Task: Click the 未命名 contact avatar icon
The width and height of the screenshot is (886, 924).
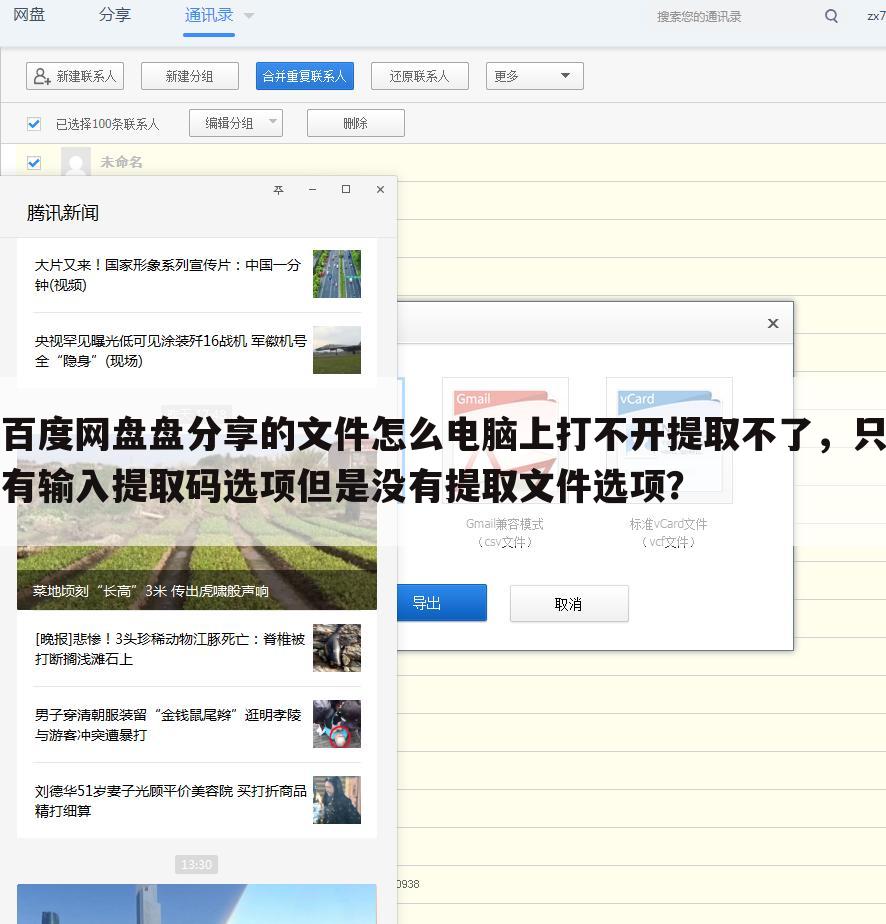Action: (77, 162)
